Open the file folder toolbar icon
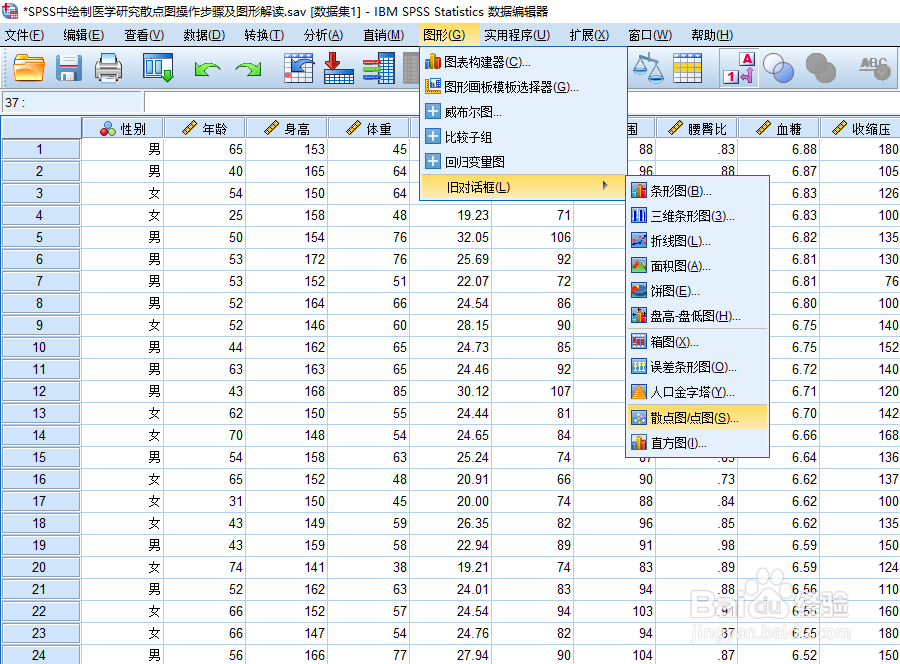This screenshot has width=900, height=664. click(29, 68)
